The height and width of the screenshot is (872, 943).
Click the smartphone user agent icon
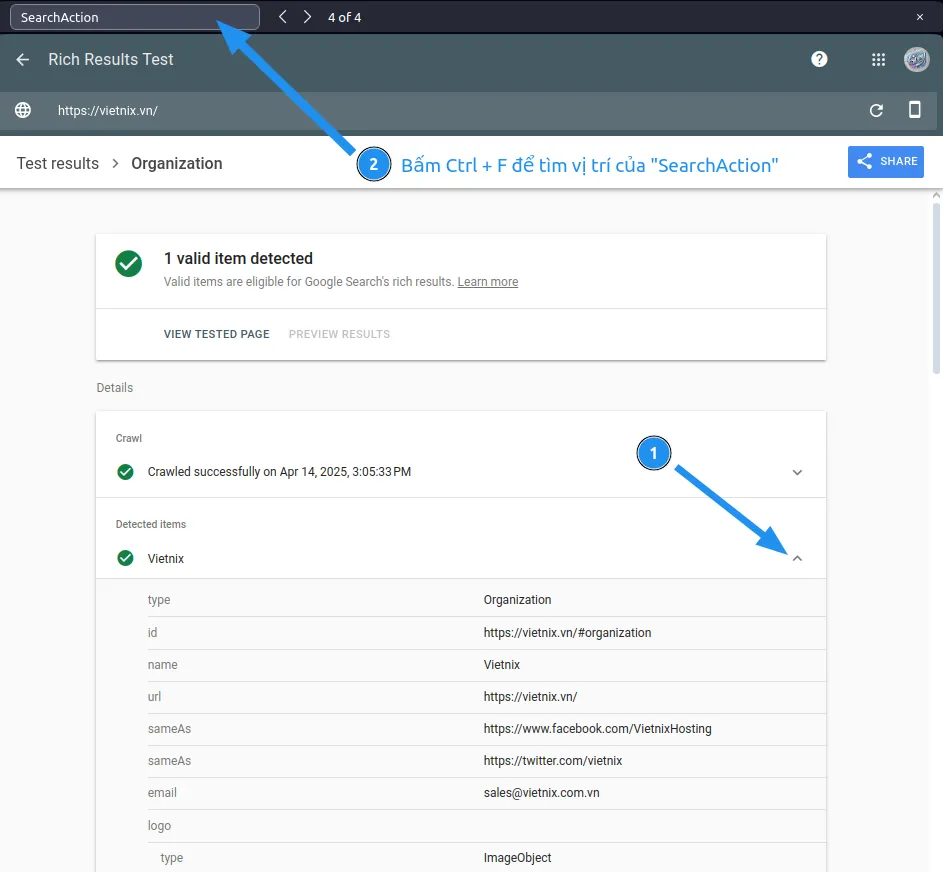[x=914, y=109]
